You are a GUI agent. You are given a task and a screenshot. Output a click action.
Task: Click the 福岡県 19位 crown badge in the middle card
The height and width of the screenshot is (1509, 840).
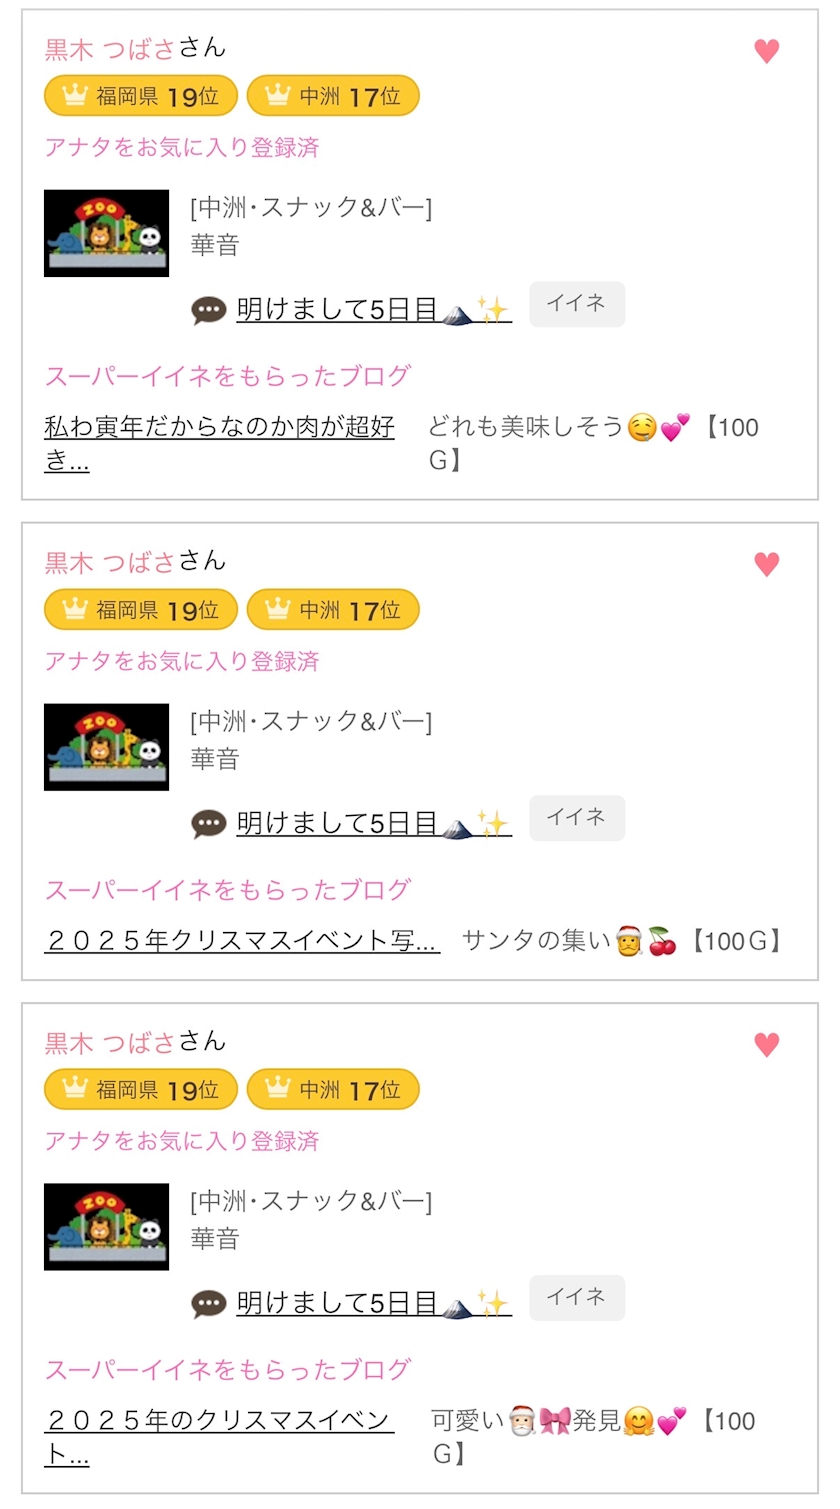pyautogui.click(x=140, y=609)
